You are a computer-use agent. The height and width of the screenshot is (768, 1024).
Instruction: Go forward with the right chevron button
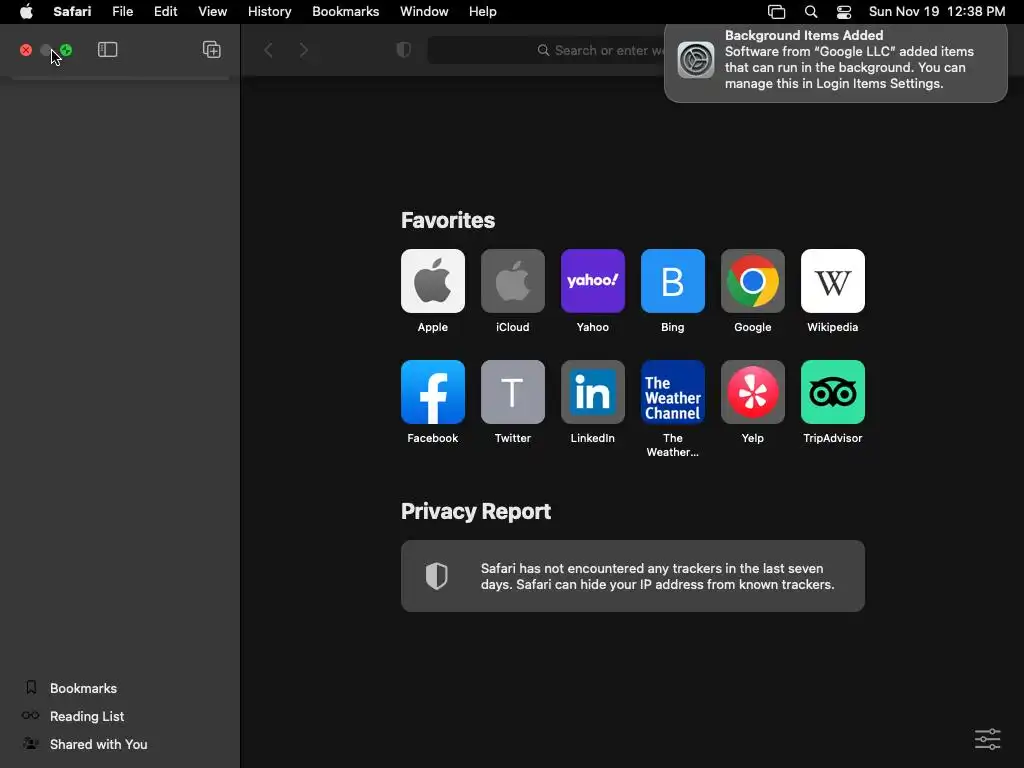coord(304,50)
